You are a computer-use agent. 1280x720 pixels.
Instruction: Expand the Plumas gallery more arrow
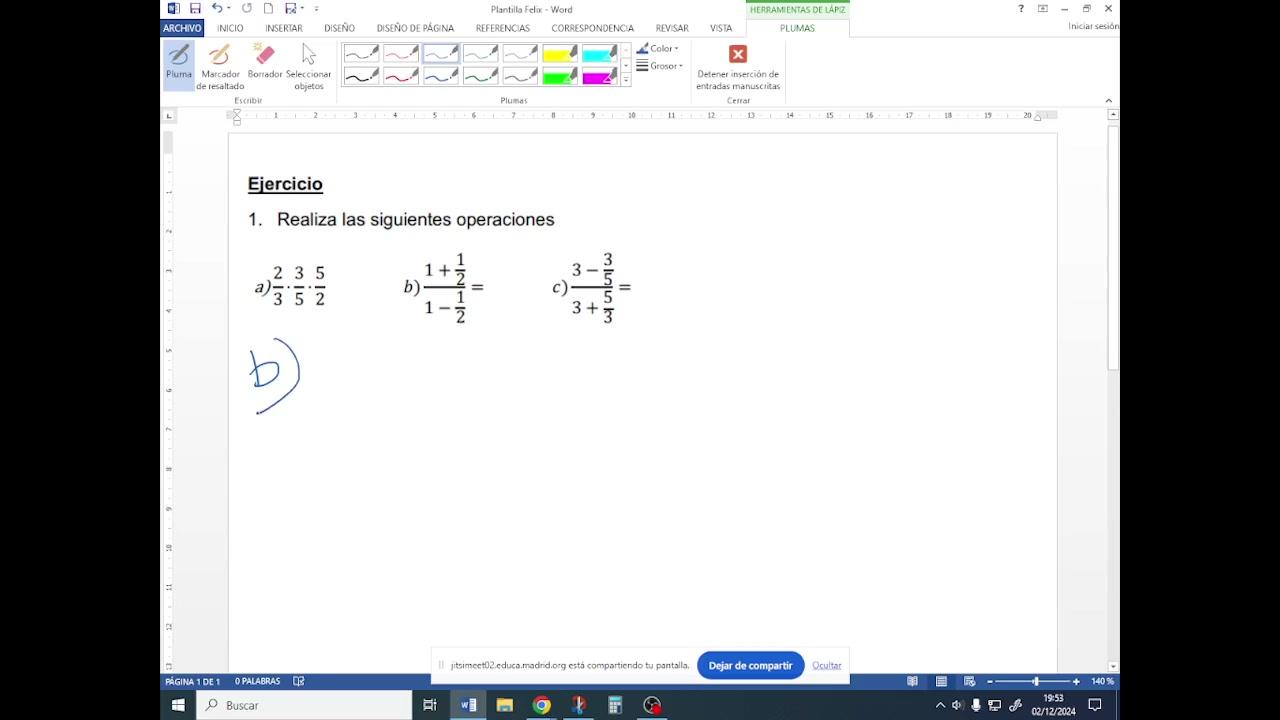click(626, 80)
